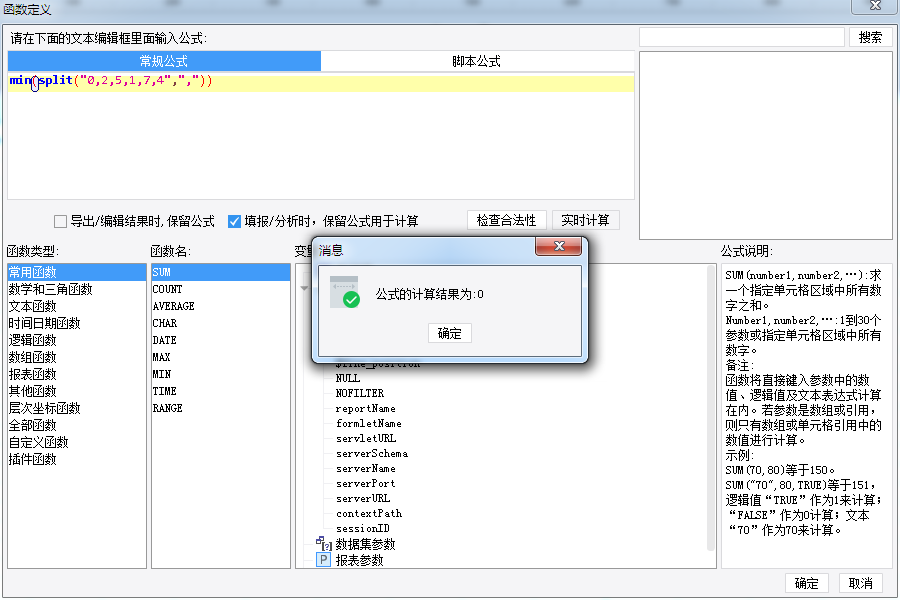
Task: Click the 数据集参数 tree icon
Action: pos(324,543)
